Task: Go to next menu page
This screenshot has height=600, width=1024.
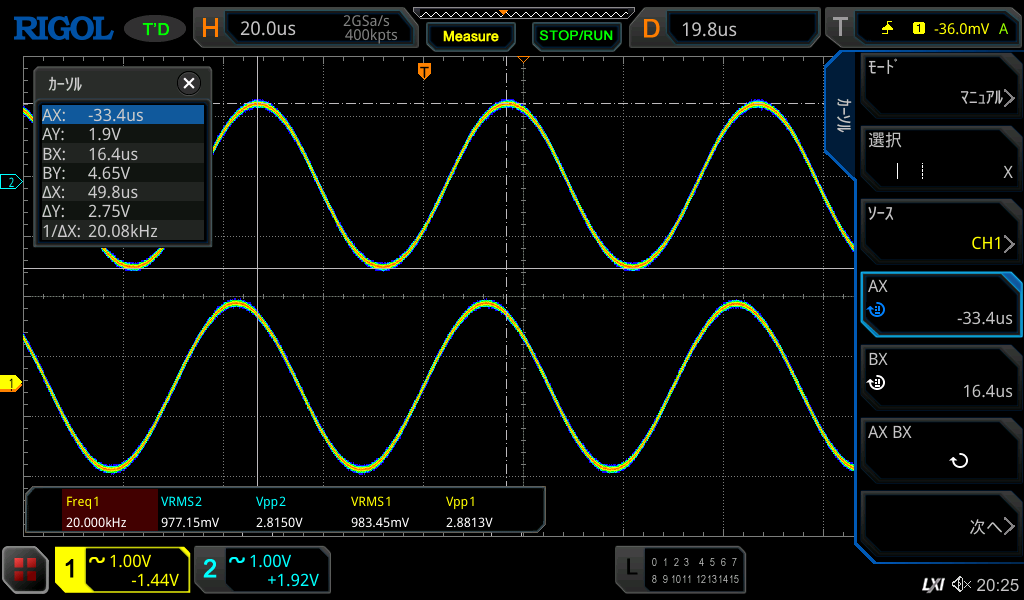Action: tap(940, 527)
